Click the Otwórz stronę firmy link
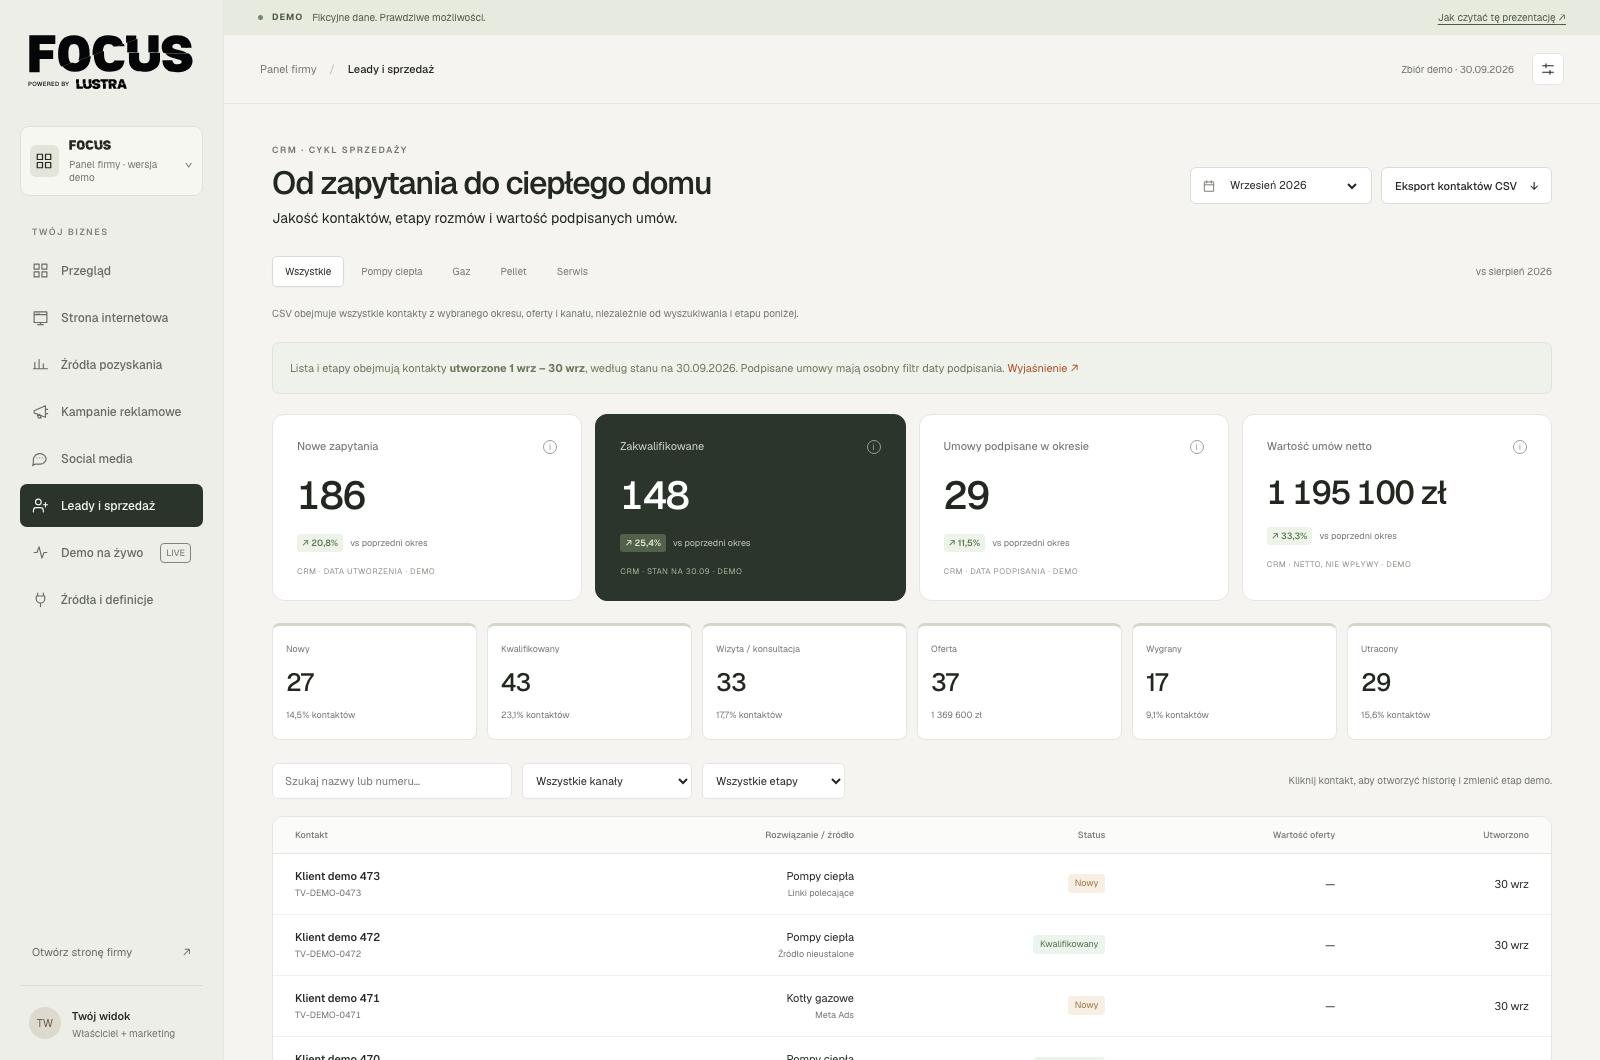The image size is (1600, 1060). coord(111,952)
